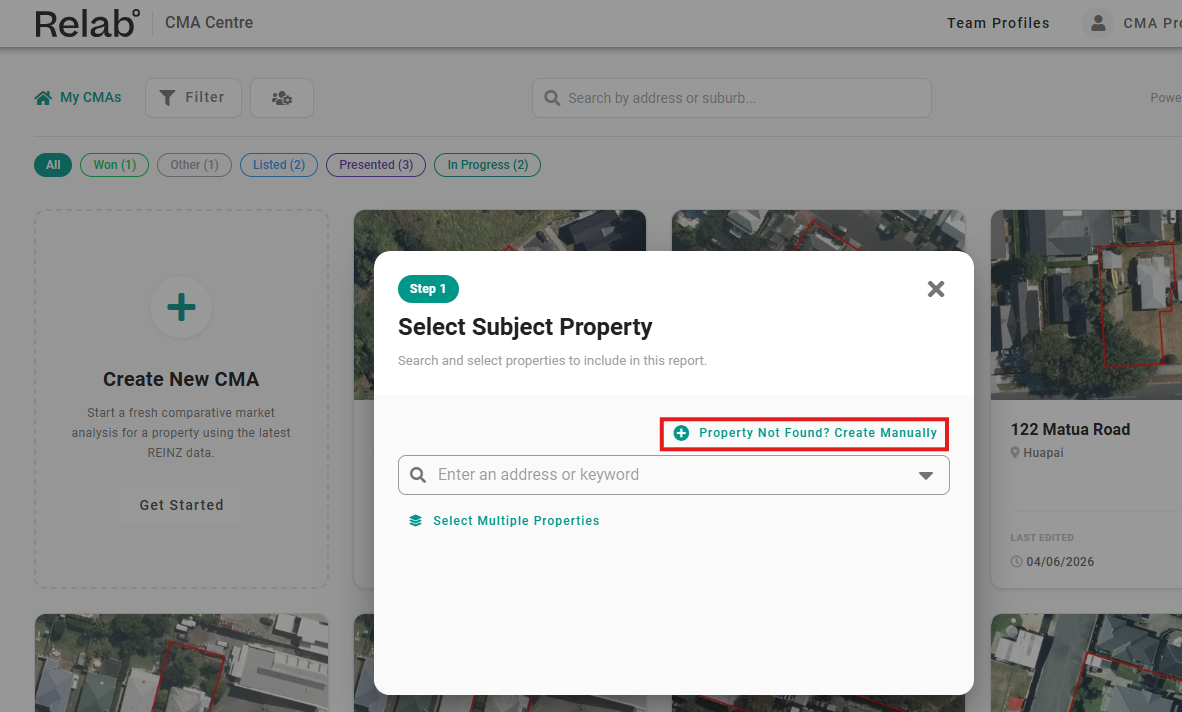
Task: Click the plus icon beside Create Manually
Action: 681,433
